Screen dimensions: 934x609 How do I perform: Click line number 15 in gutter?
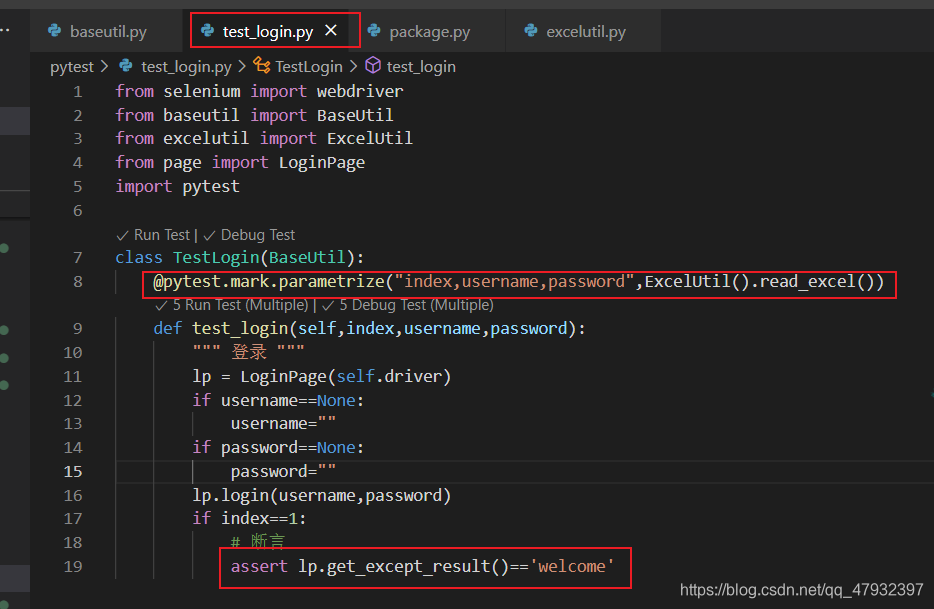73,471
